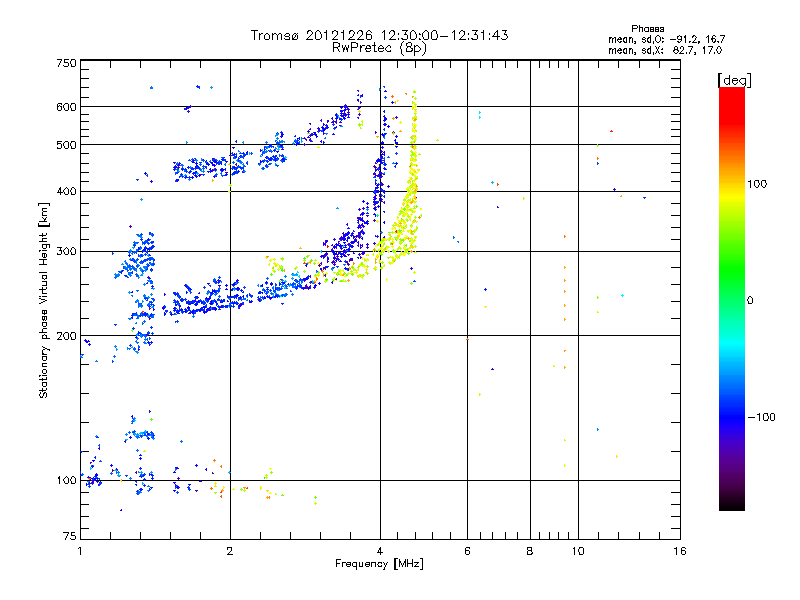Click the phase colorbar gradient

pyautogui.click(x=732, y=298)
